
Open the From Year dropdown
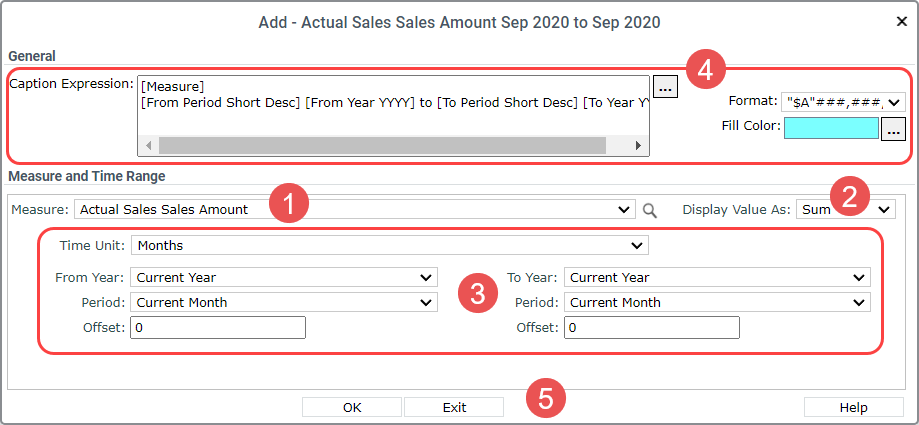[284, 277]
